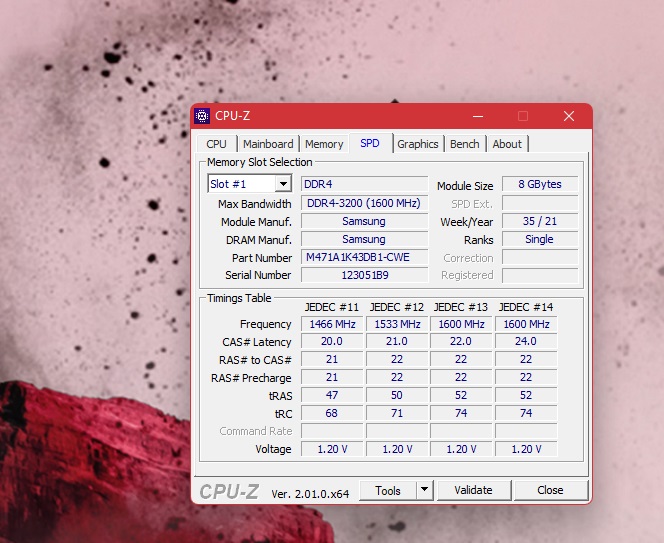
Task: Select the Slot #1 combo box
Action: [x=249, y=184]
